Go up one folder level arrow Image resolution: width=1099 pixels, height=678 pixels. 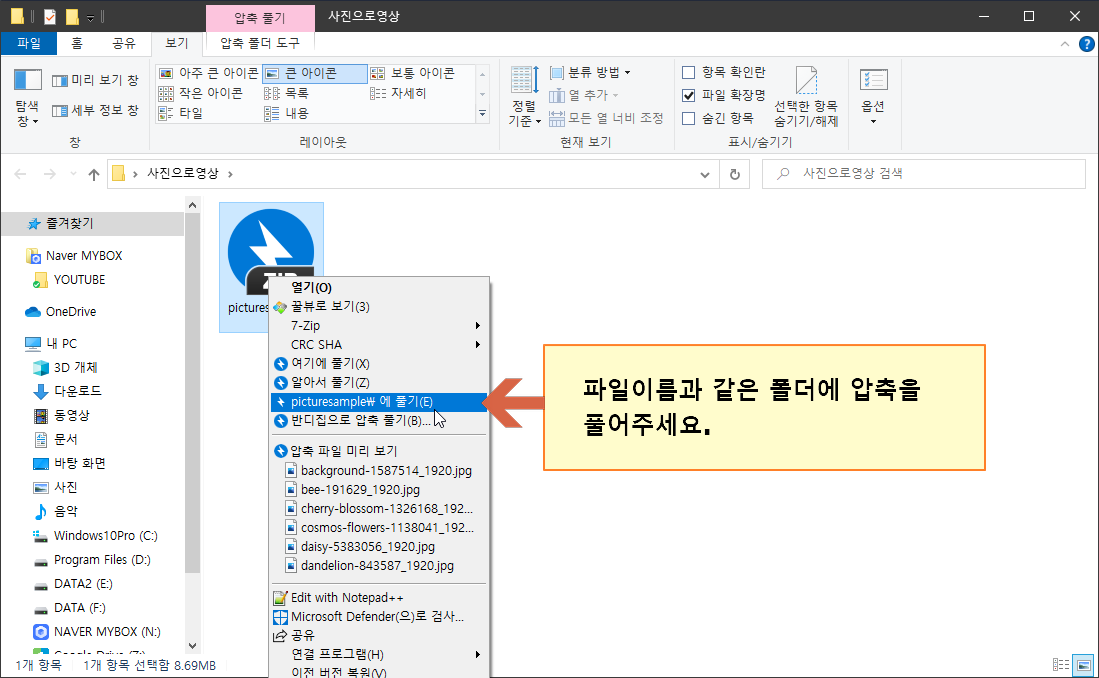[94, 175]
